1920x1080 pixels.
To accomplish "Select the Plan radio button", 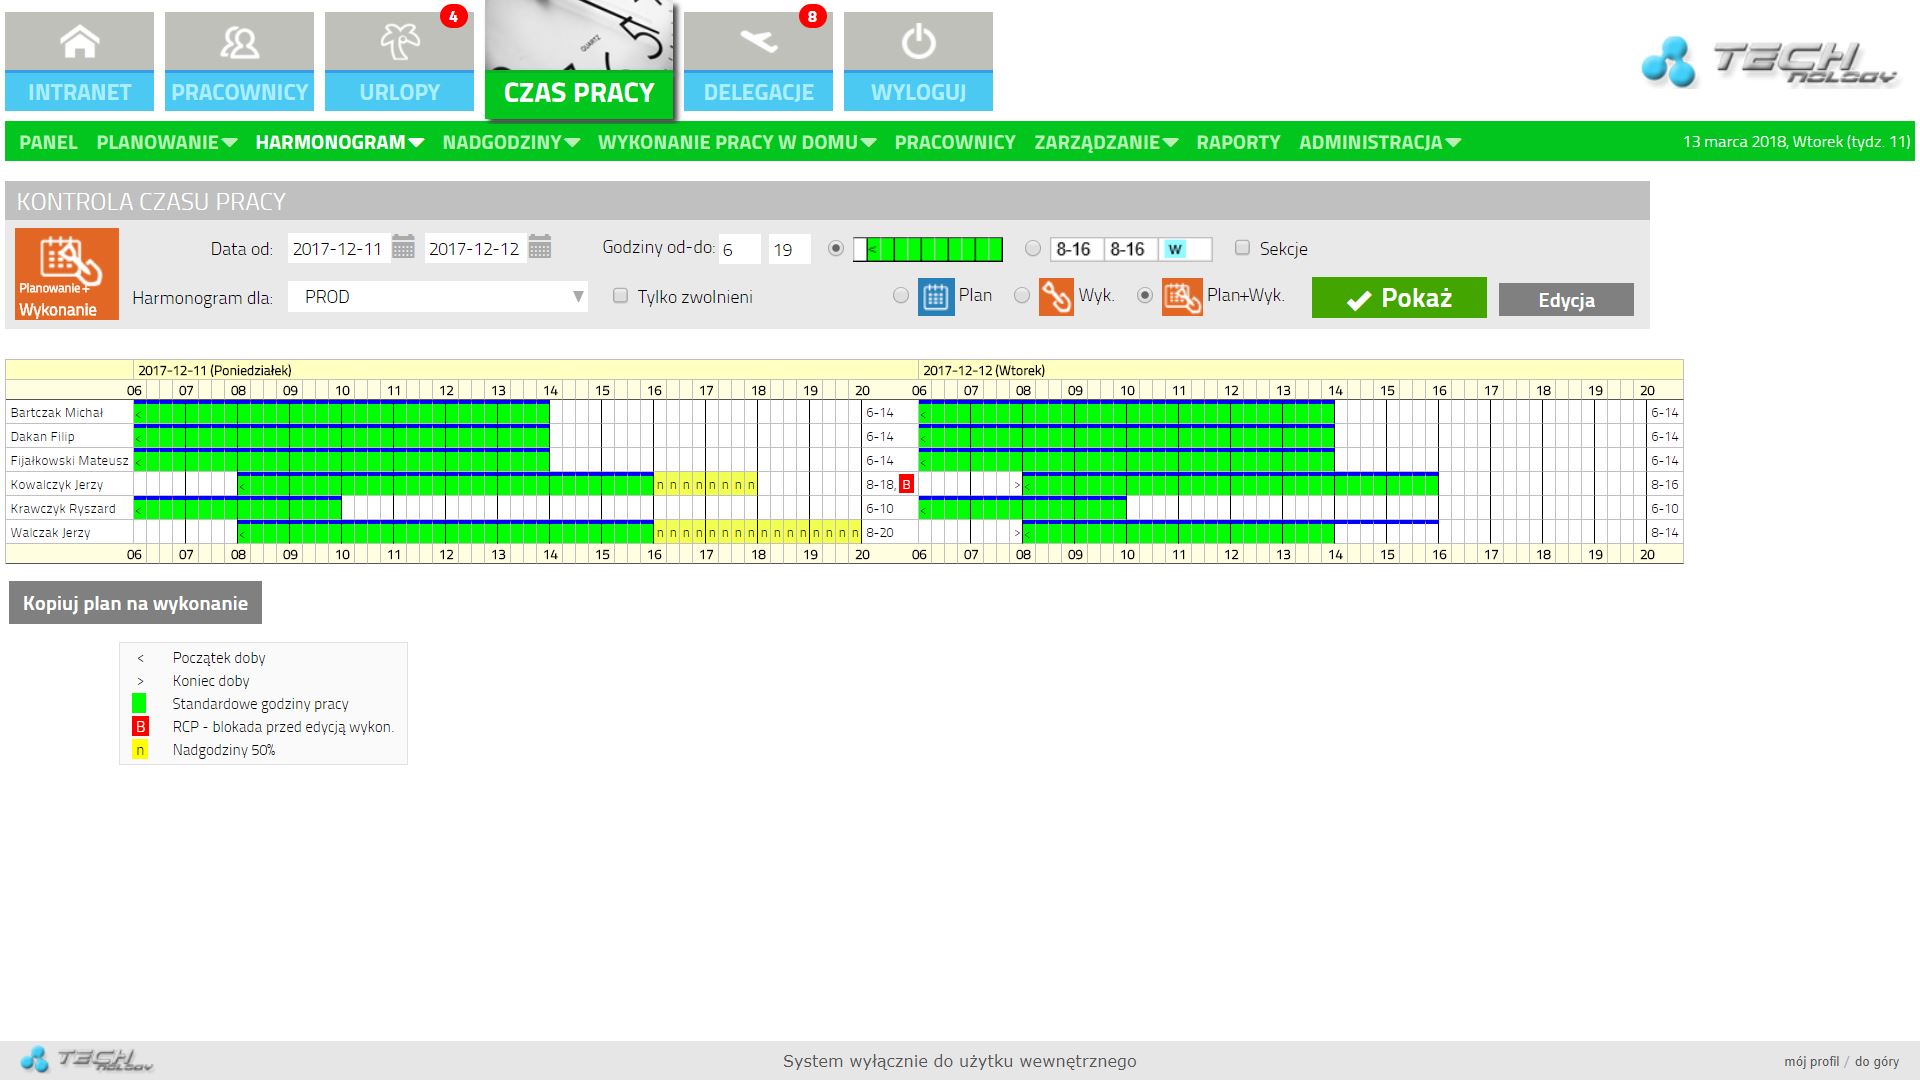I will (x=901, y=296).
